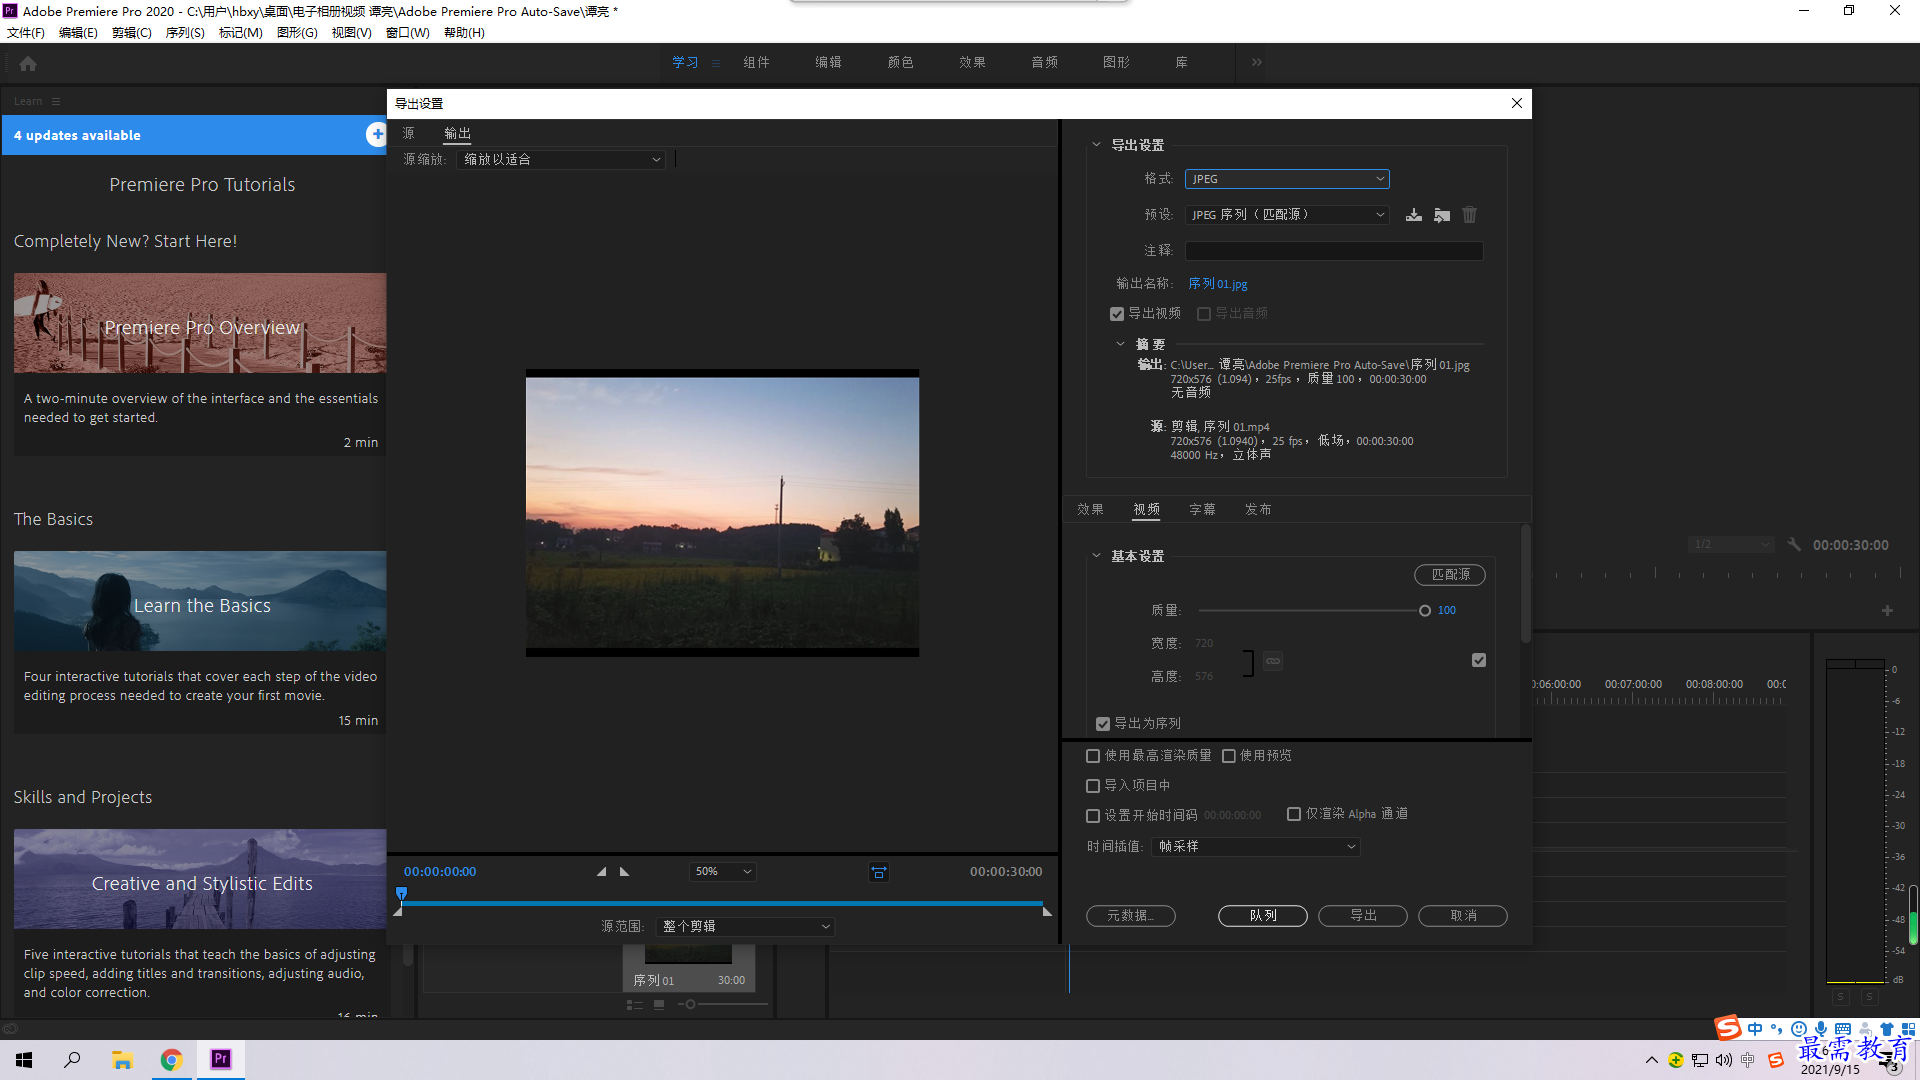
Task: Click the delete preset trash icon
Action: (x=1469, y=215)
